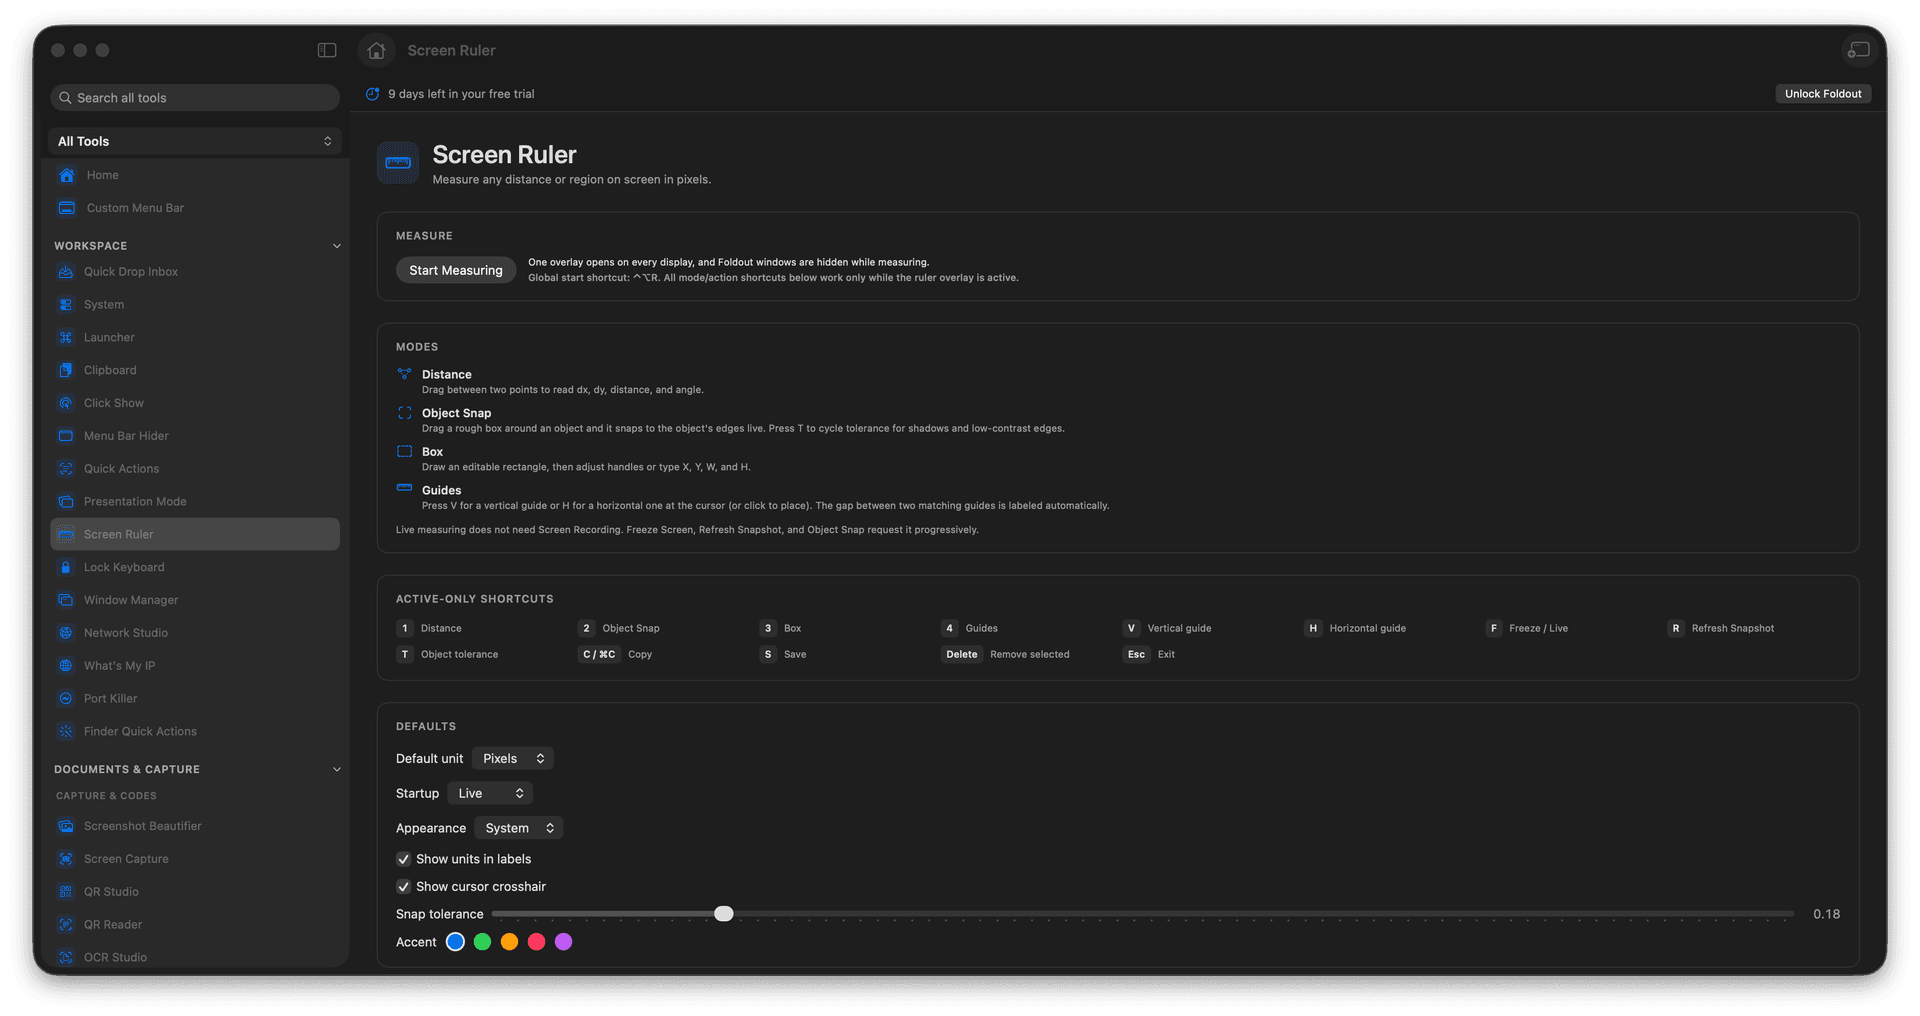The height and width of the screenshot is (1016, 1920).
Task: Click the top-right window display icon
Action: 1858,50
